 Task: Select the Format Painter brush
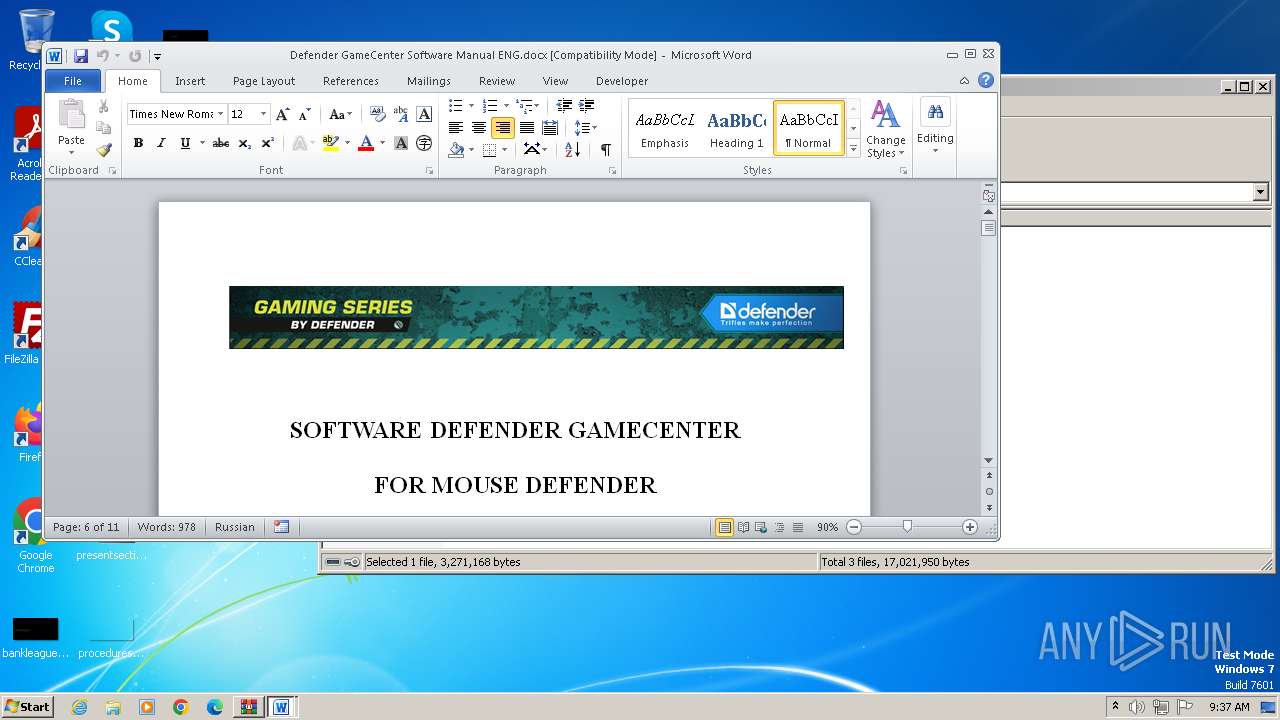[103, 150]
